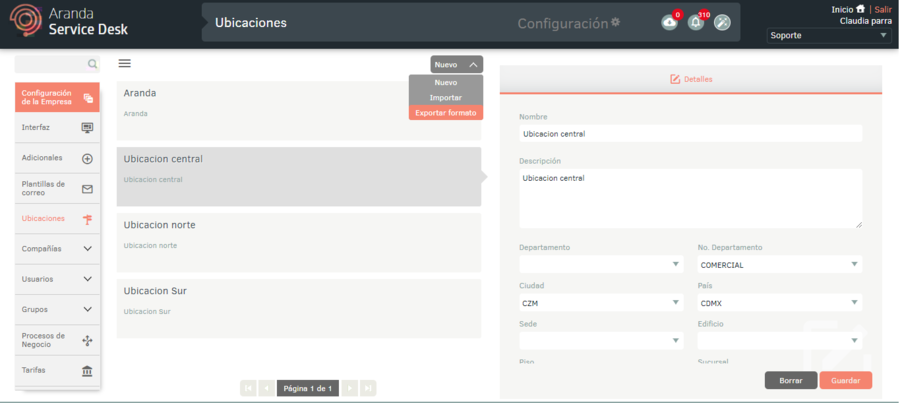The image size is (900, 403).
Task: Click the cloud download icon in header
Action: click(x=669, y=23)
